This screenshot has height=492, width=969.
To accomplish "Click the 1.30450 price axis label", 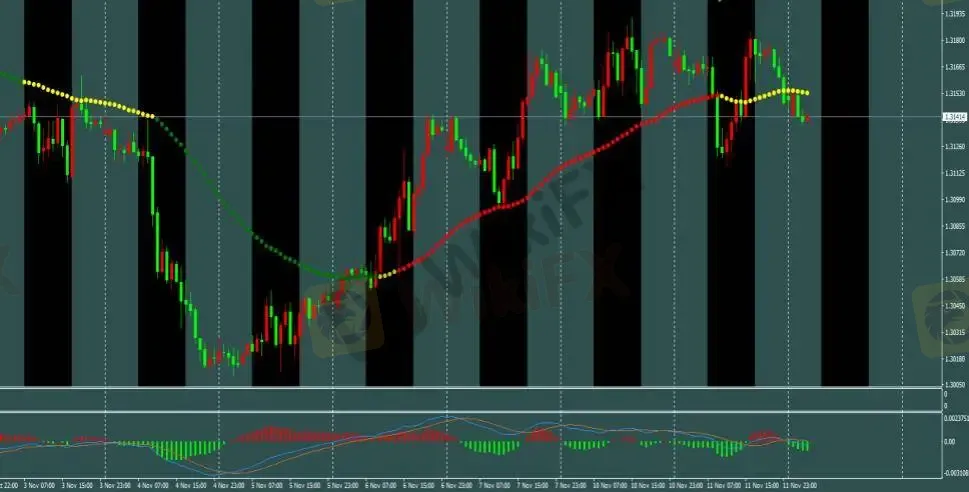I will click(x=956, y=306).
